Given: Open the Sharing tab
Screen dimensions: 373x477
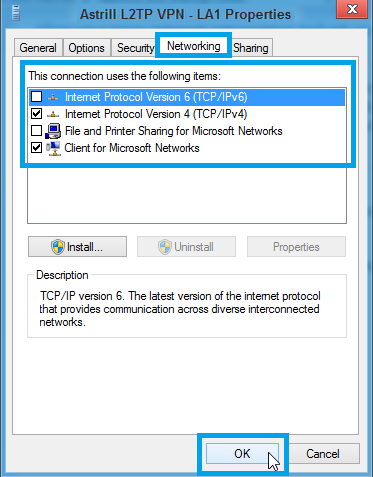Looking at the screenshot, I should pos(251,48).
